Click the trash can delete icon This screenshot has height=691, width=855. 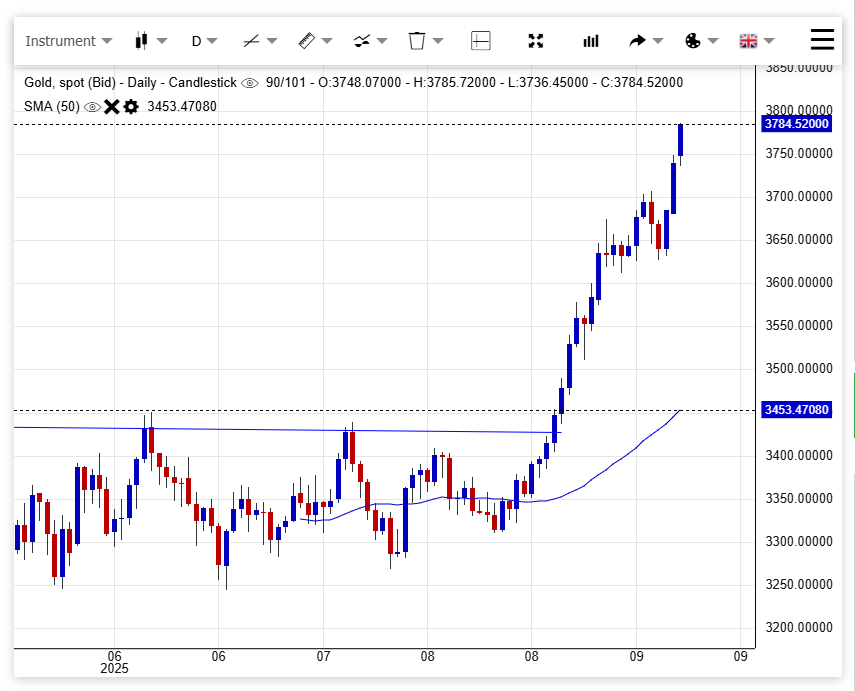tap(425, 41)
